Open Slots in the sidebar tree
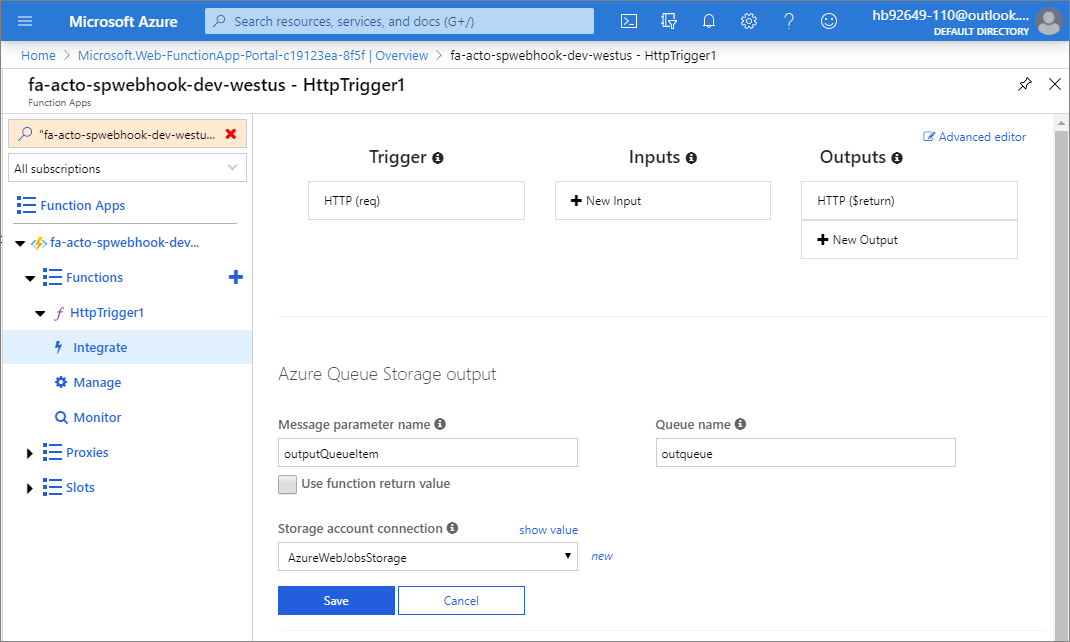Viewport: 1070px width, 642px height. click(80, 487)
